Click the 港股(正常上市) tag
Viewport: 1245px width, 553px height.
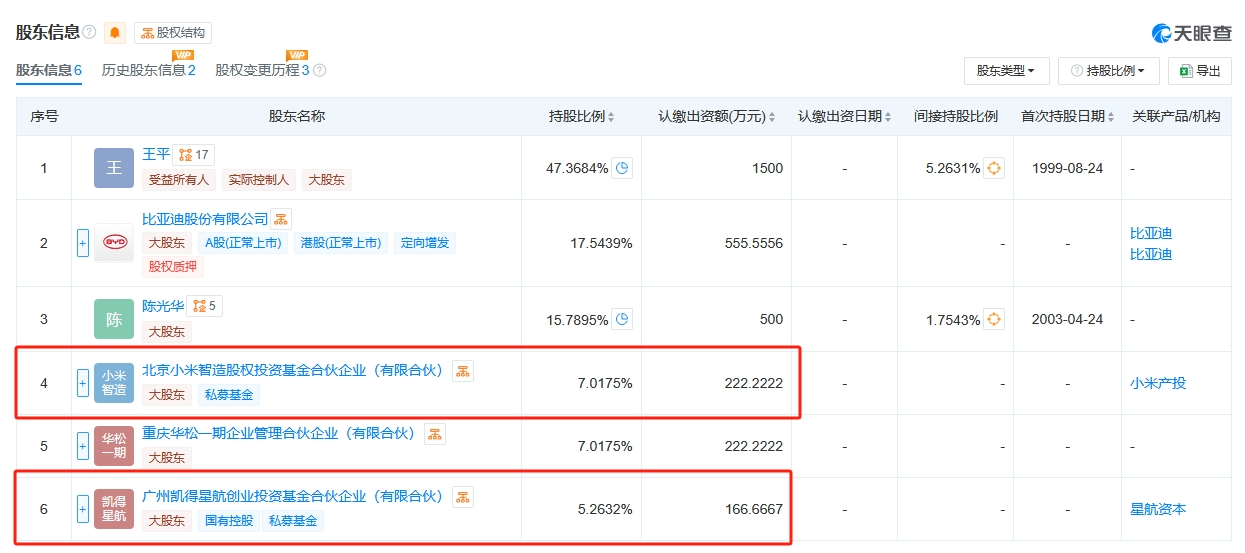342,243
